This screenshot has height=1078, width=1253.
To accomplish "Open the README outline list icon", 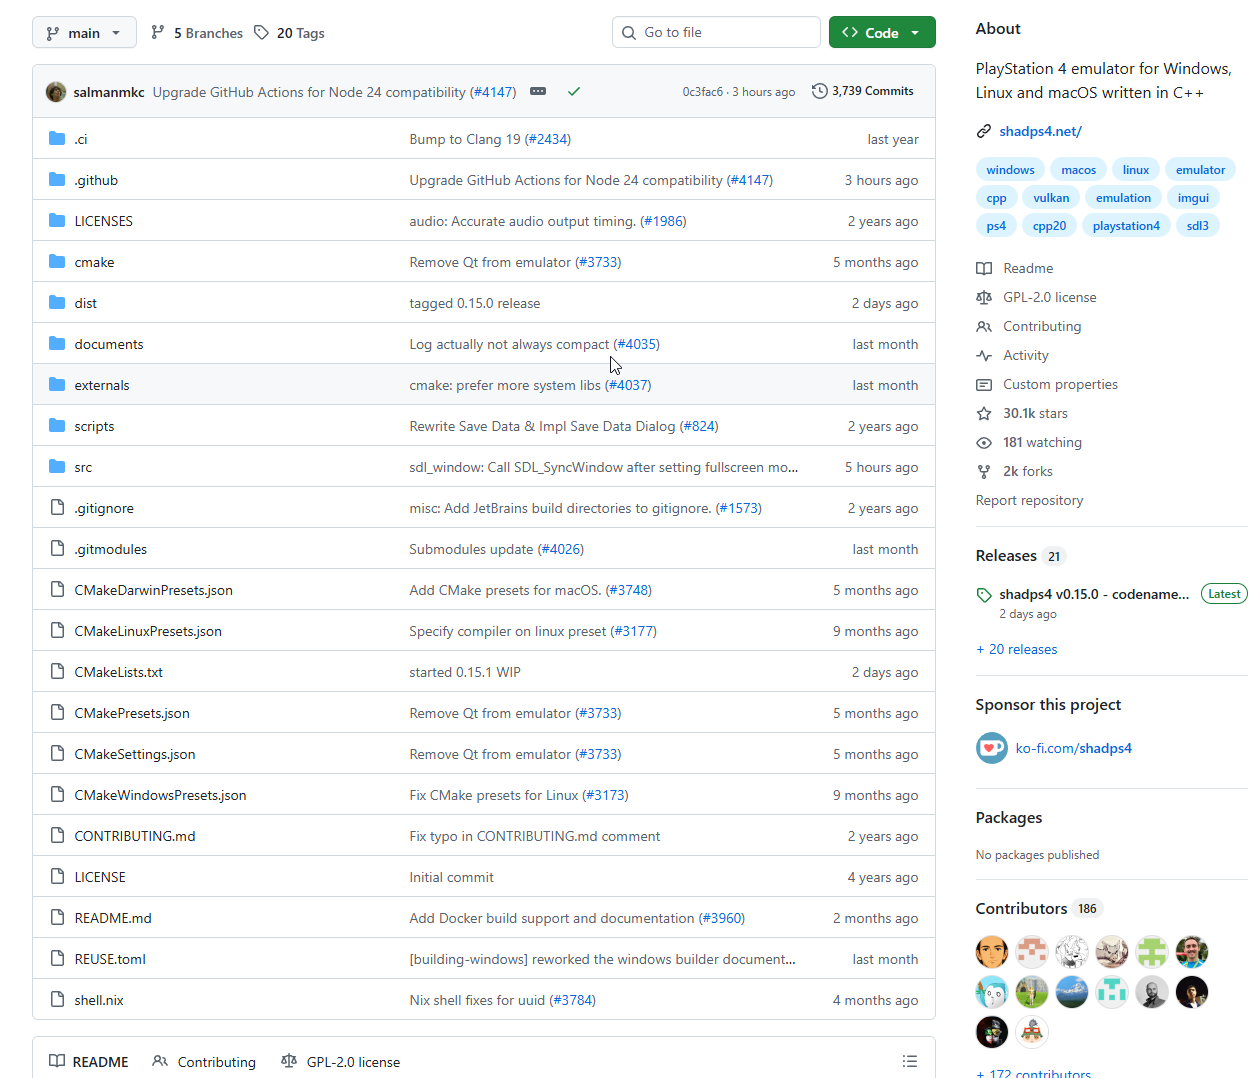I will [x=910, y=1061].
